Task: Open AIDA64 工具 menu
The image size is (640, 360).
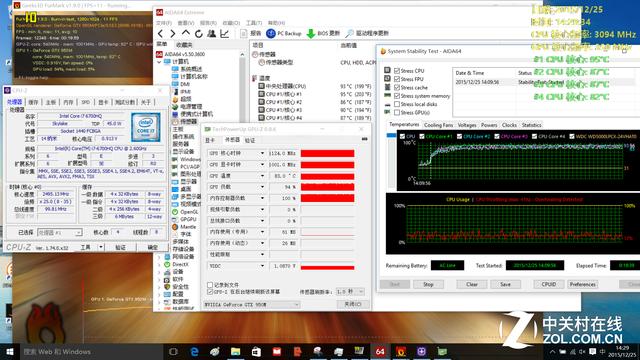Action: pos(254,23)
